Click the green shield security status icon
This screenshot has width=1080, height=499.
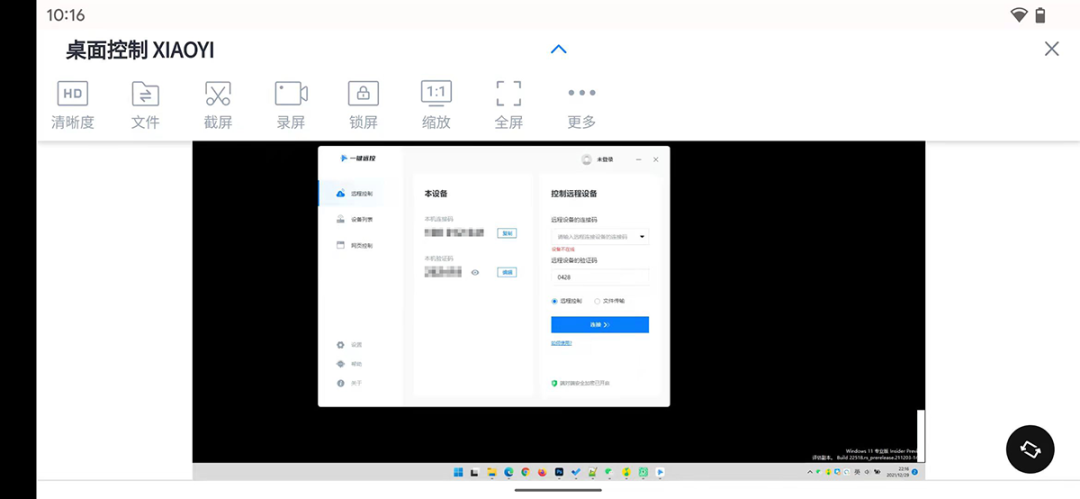pyautogui.click(x=554, y=383)
